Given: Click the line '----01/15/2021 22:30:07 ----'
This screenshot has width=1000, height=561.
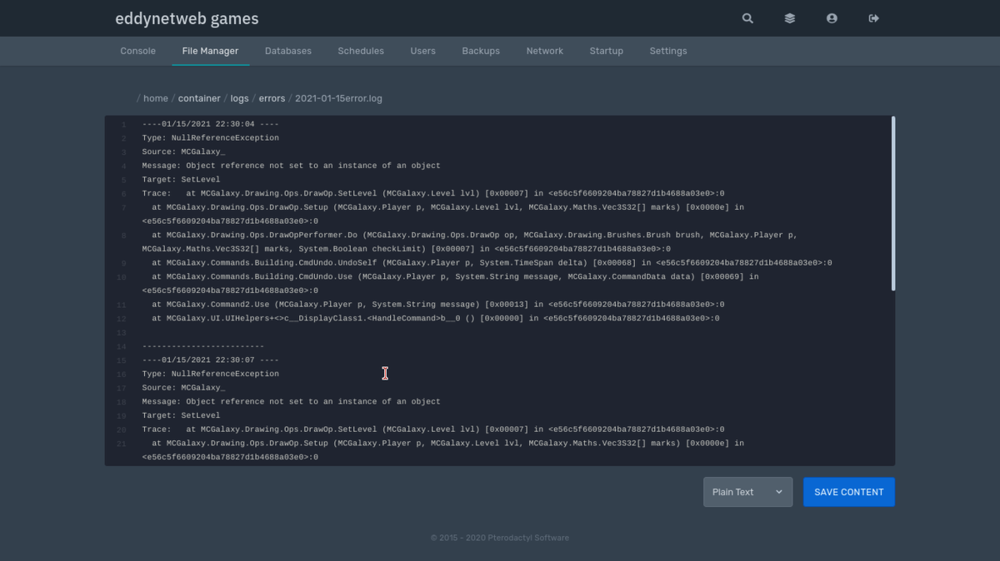Looking at the screenshot, I should point(210,360).
